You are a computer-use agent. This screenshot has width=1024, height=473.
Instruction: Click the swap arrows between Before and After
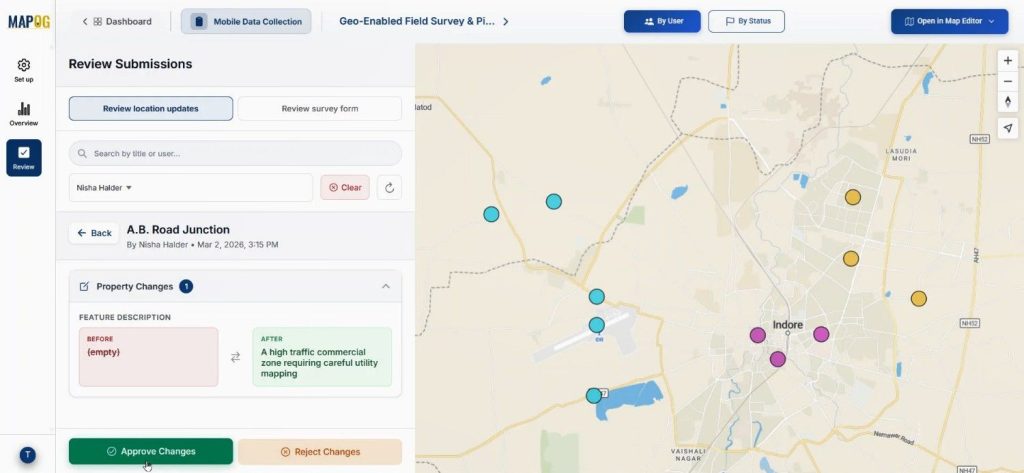click(x=235, y=357)
